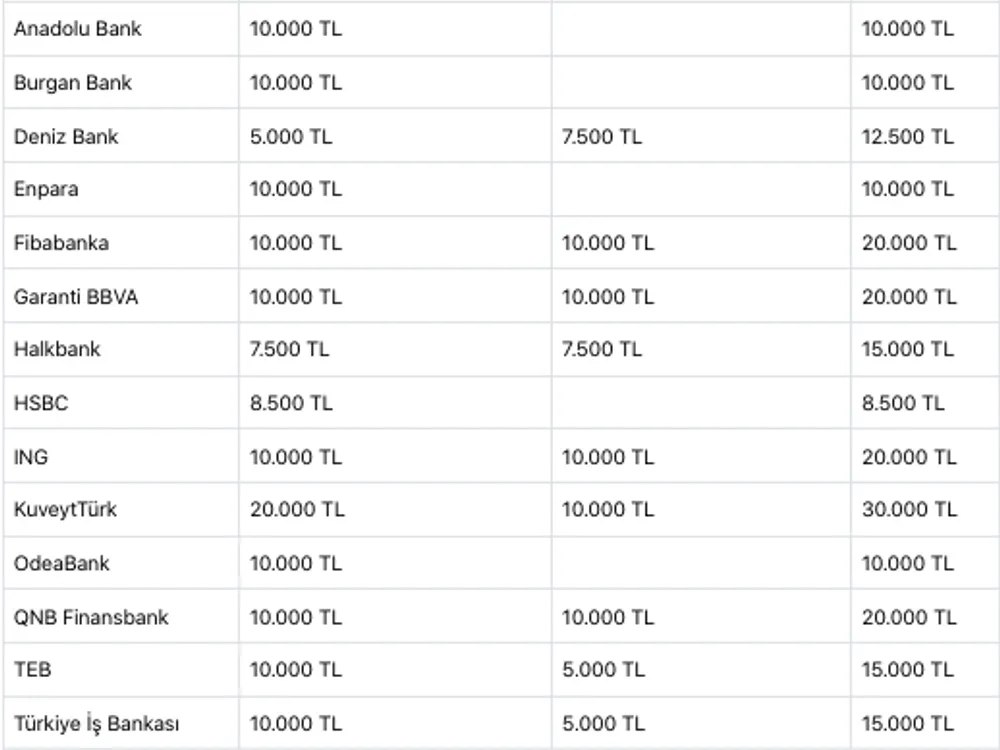Click Deniz Bank's 12.500 TL amount

(908, 136)
